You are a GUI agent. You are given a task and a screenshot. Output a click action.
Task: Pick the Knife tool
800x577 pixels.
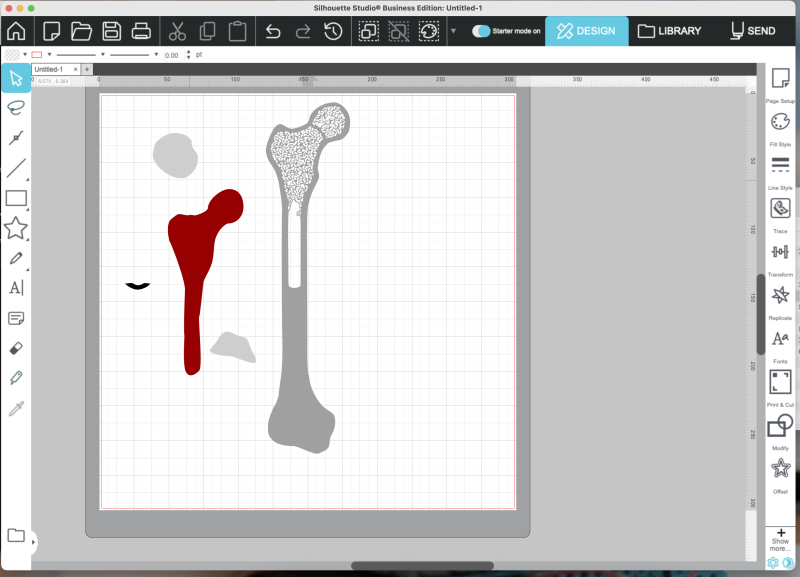tap(15, 378)
